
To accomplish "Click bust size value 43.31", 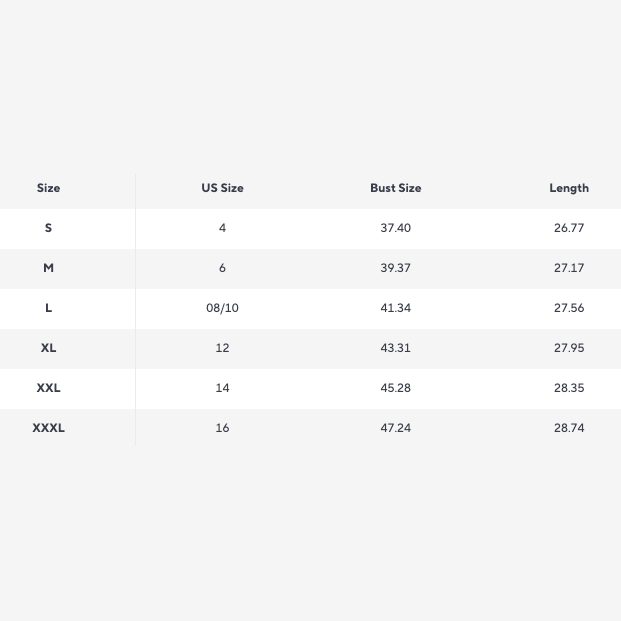I will tap(395, 348).
